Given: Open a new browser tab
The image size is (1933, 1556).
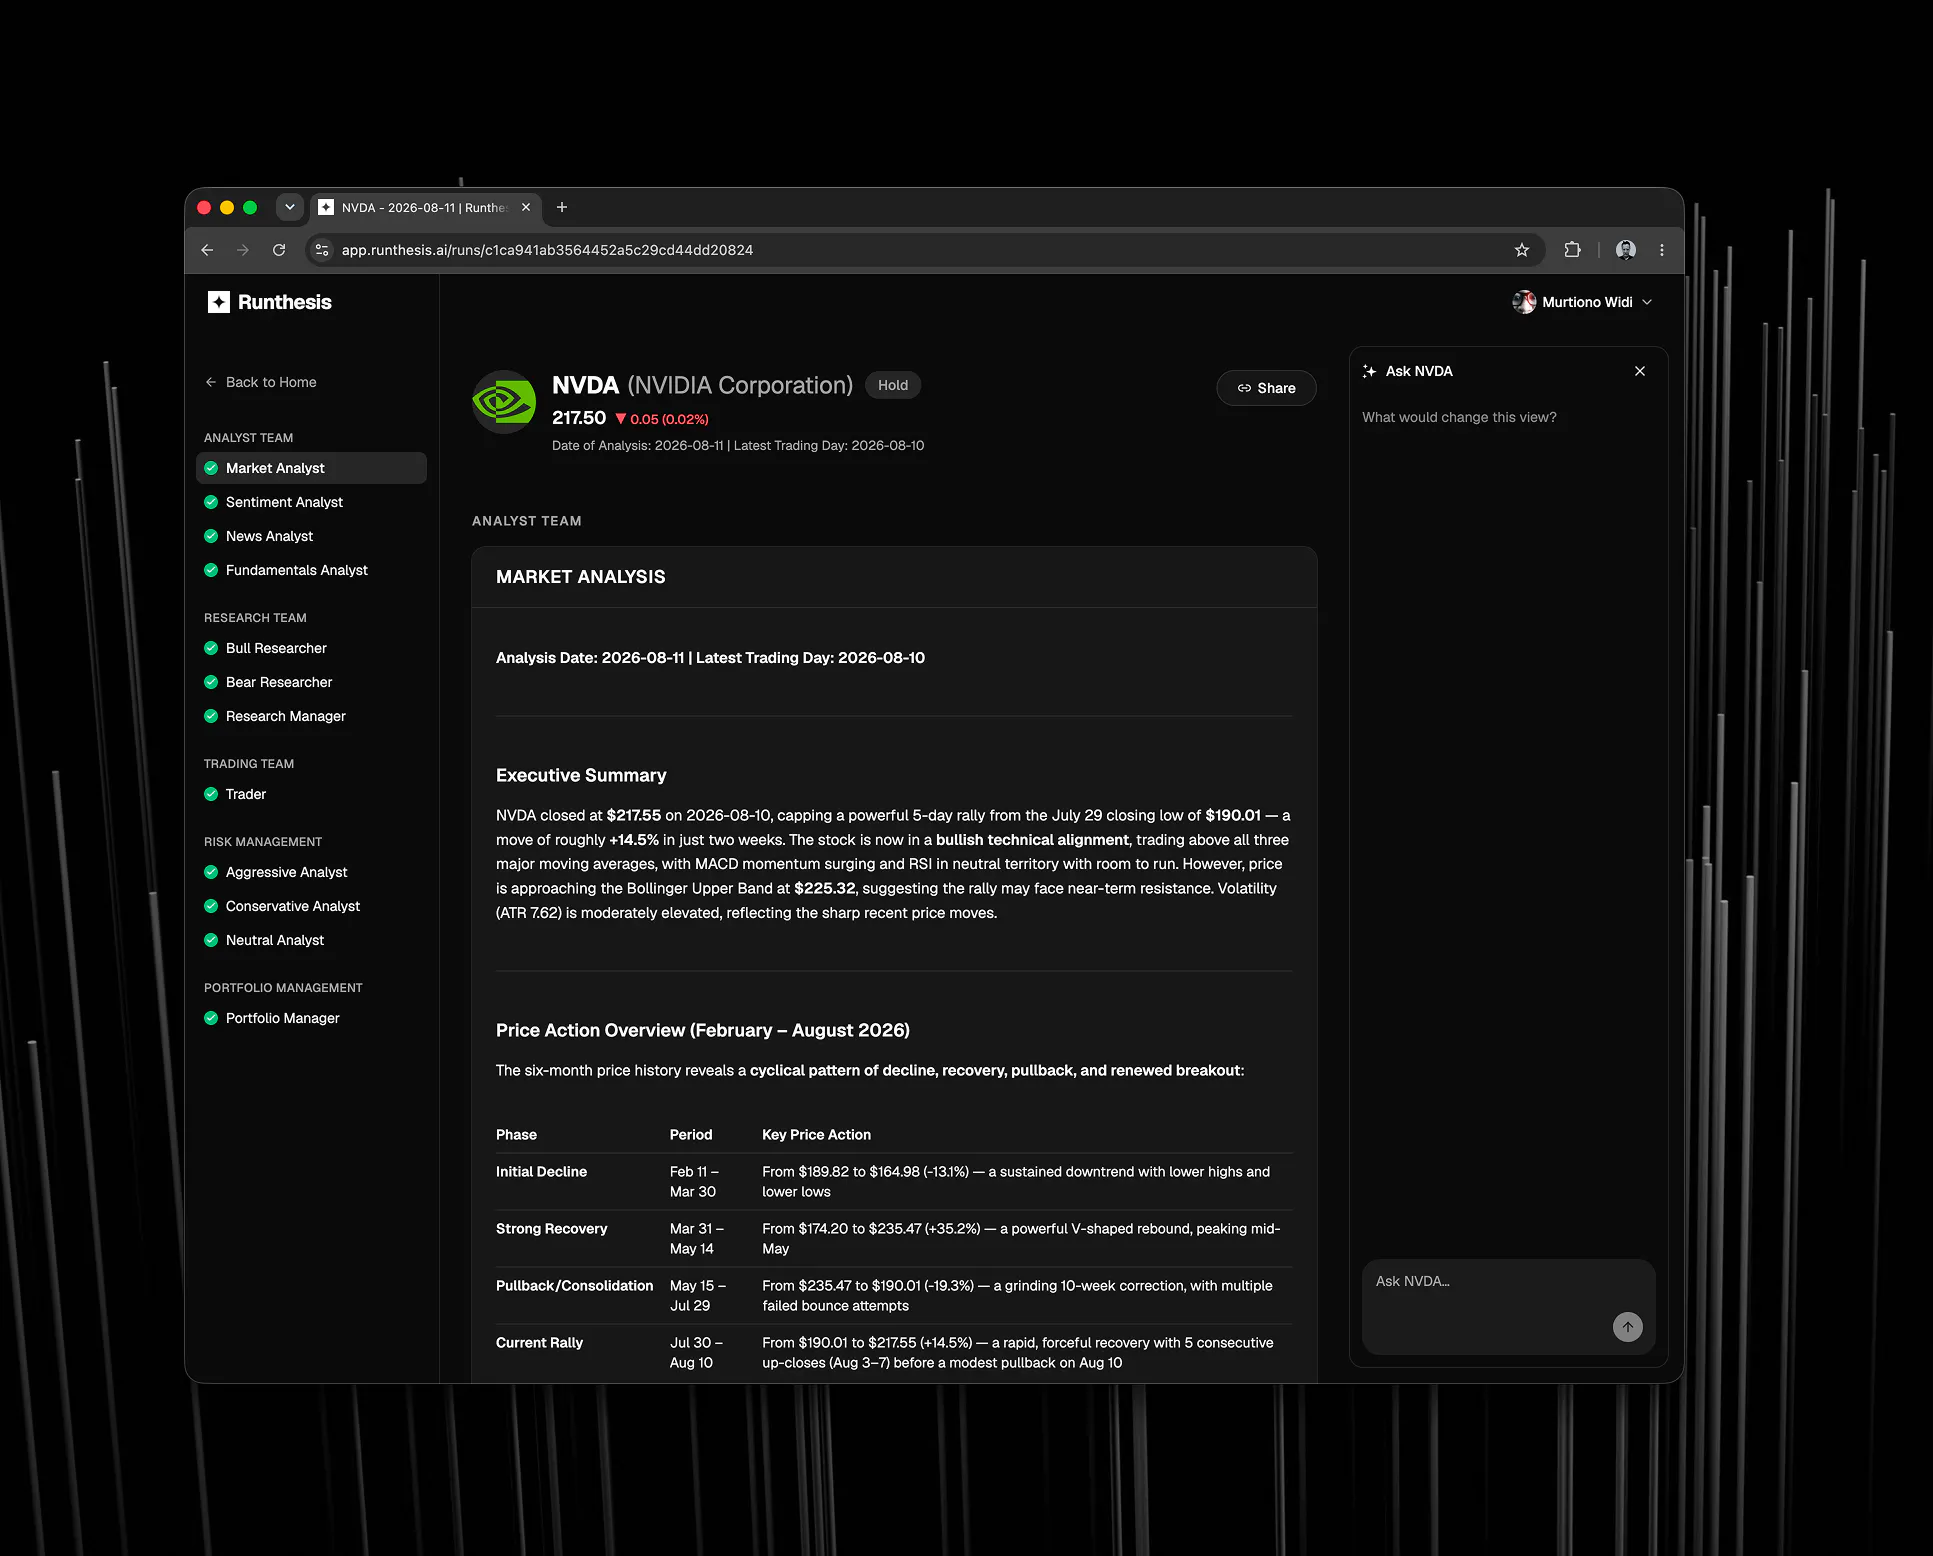Looking at the screenshot, I should click(x=562, y=207).
